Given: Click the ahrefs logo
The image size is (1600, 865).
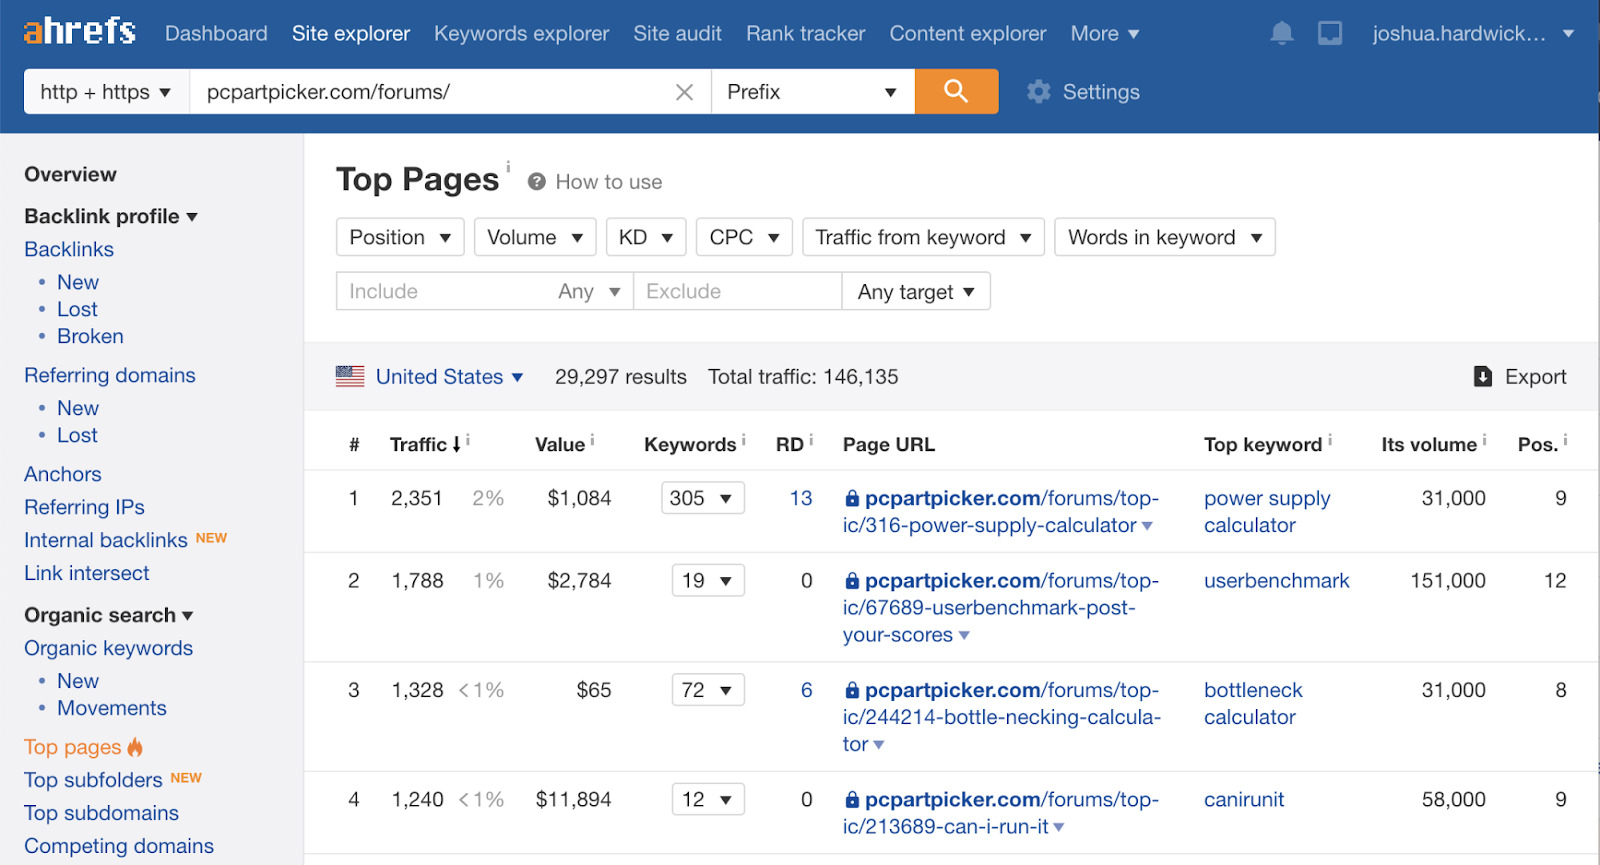Looking at the screenshot, I should pos(80,32).
